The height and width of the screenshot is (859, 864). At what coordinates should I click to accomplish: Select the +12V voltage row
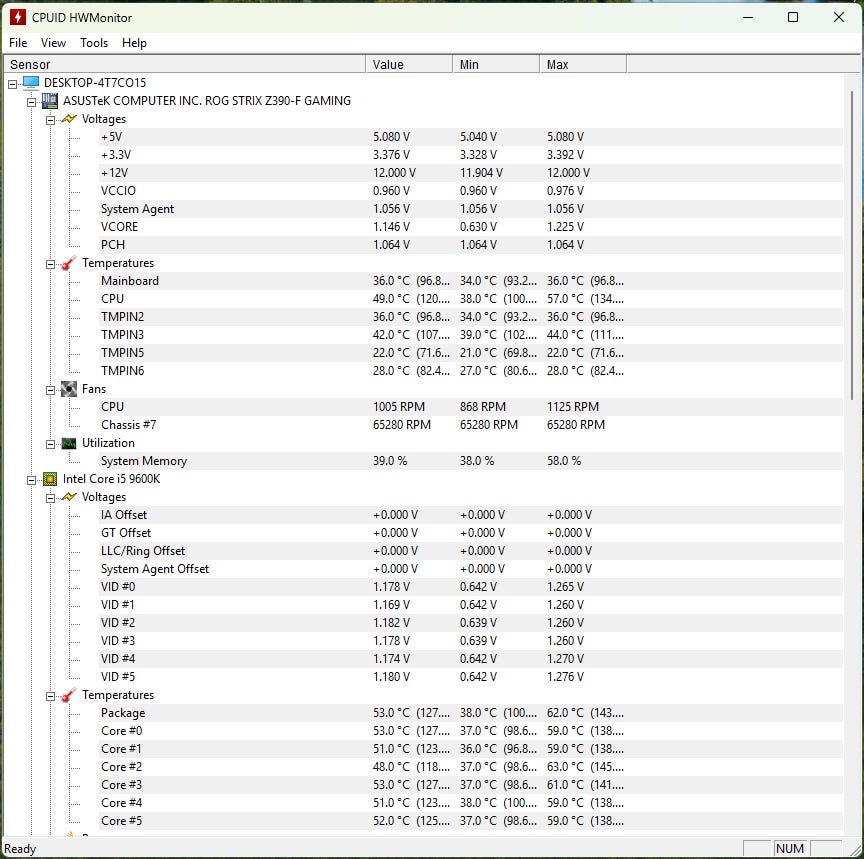471,172
